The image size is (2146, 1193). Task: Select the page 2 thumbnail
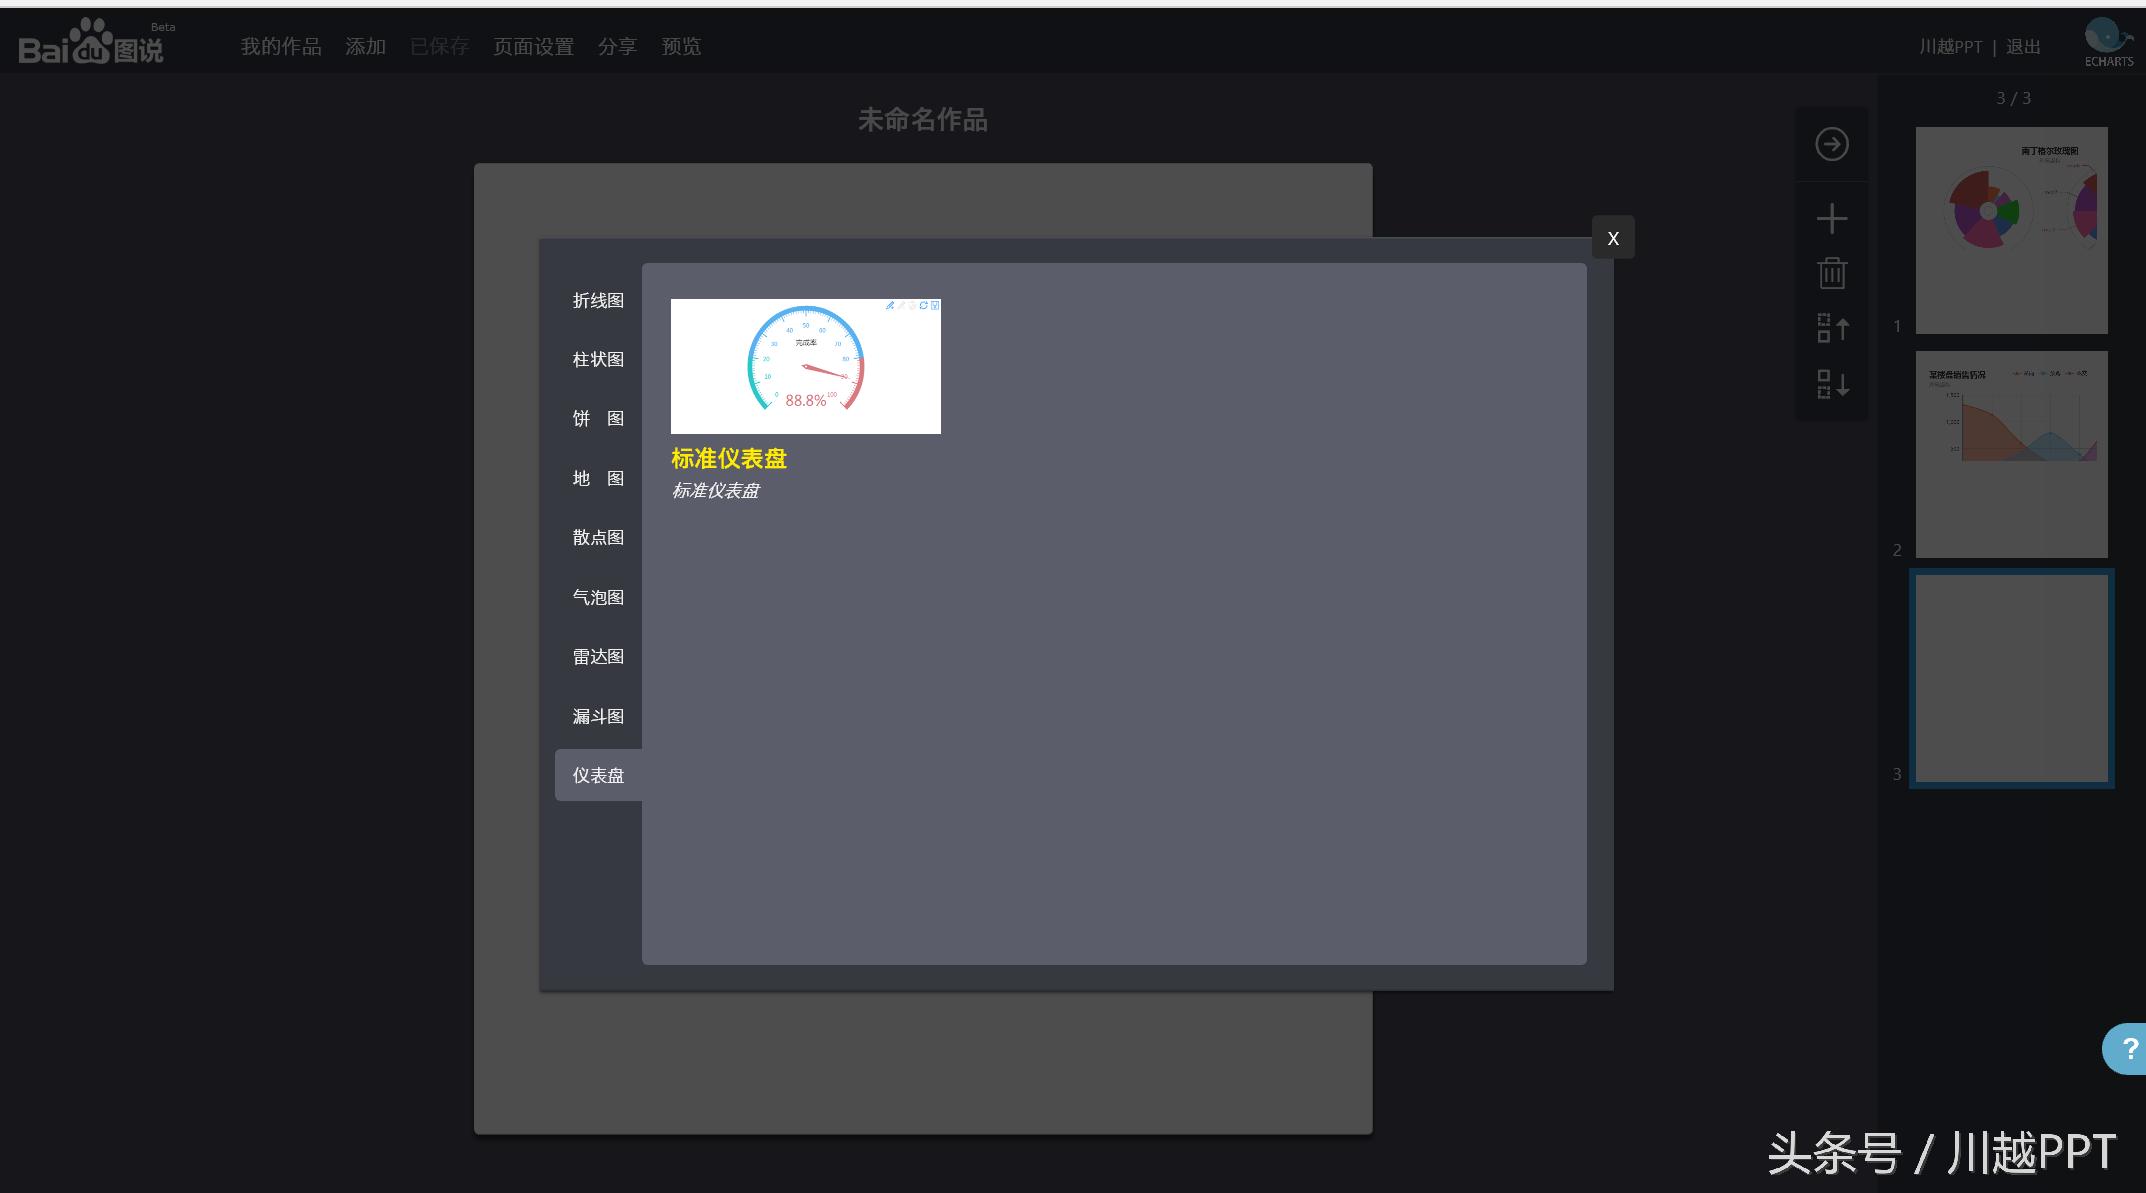click(x=2010, y=455)
